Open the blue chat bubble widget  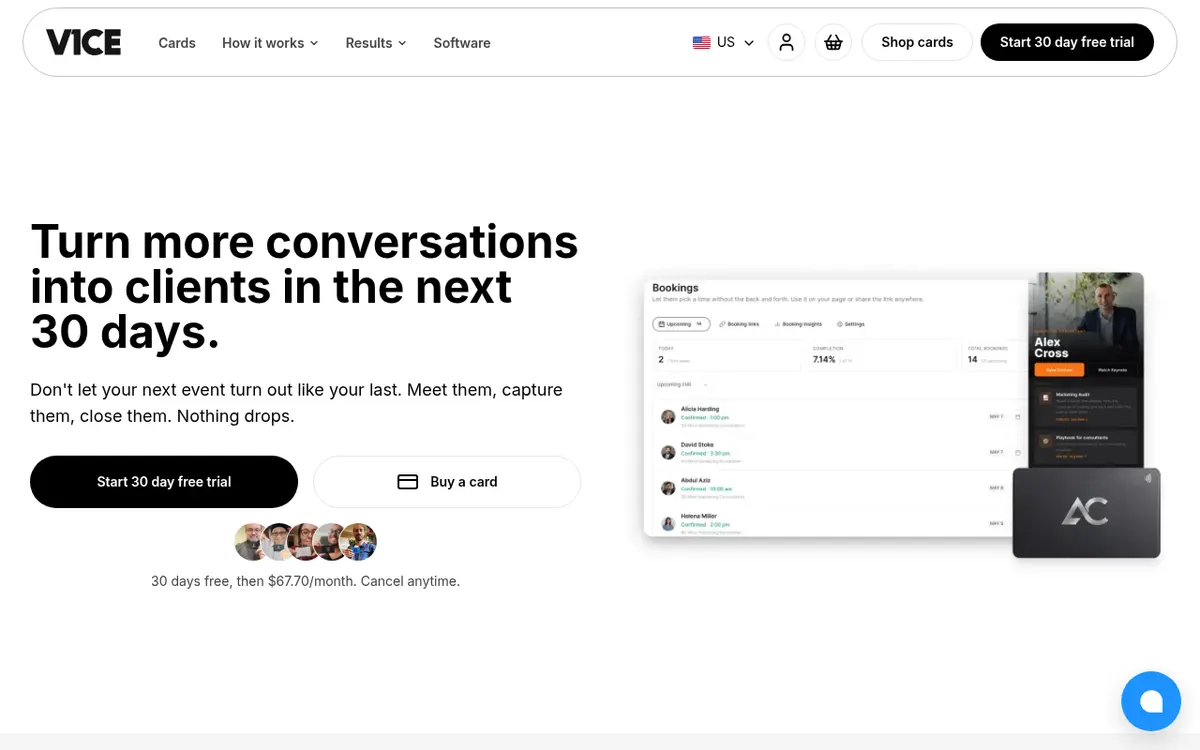coord(1151,701)
